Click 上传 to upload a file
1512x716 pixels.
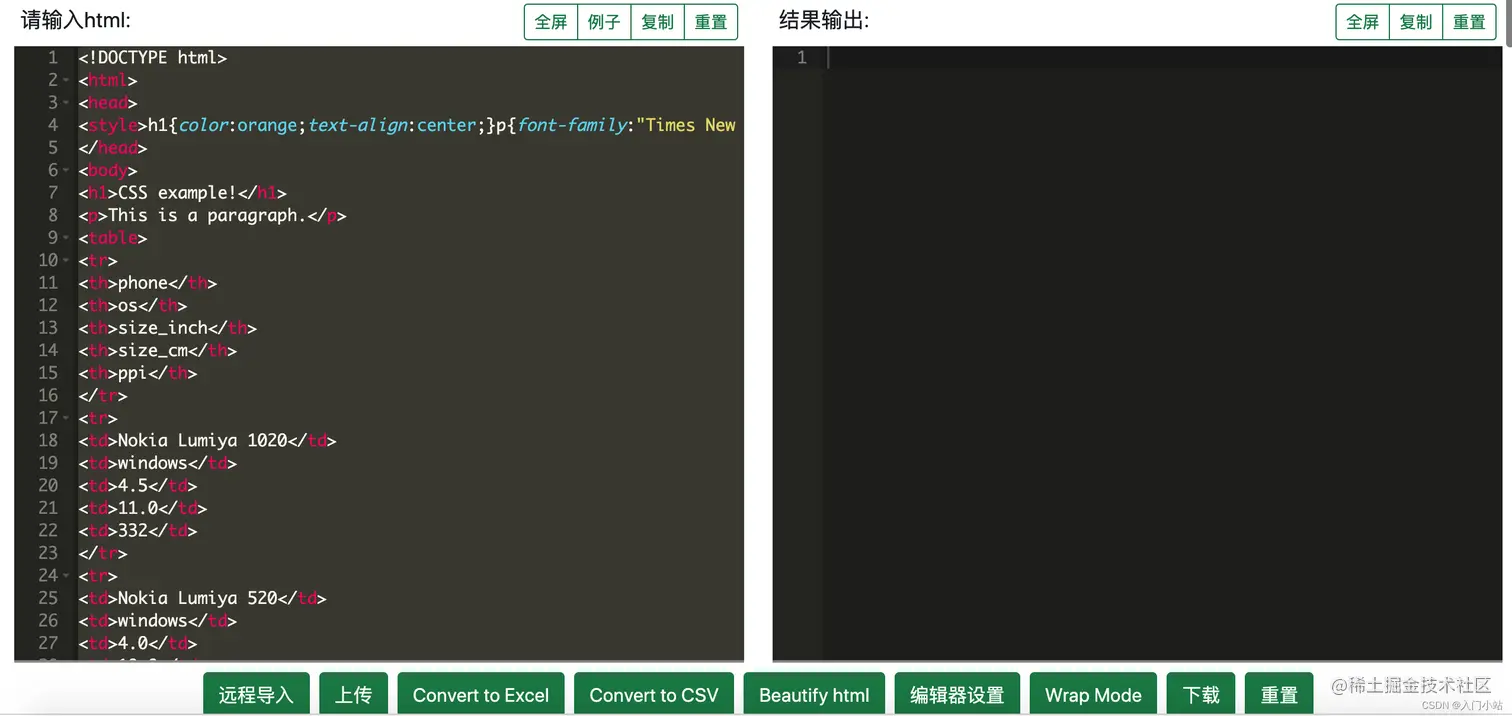[x=353, y=694]
